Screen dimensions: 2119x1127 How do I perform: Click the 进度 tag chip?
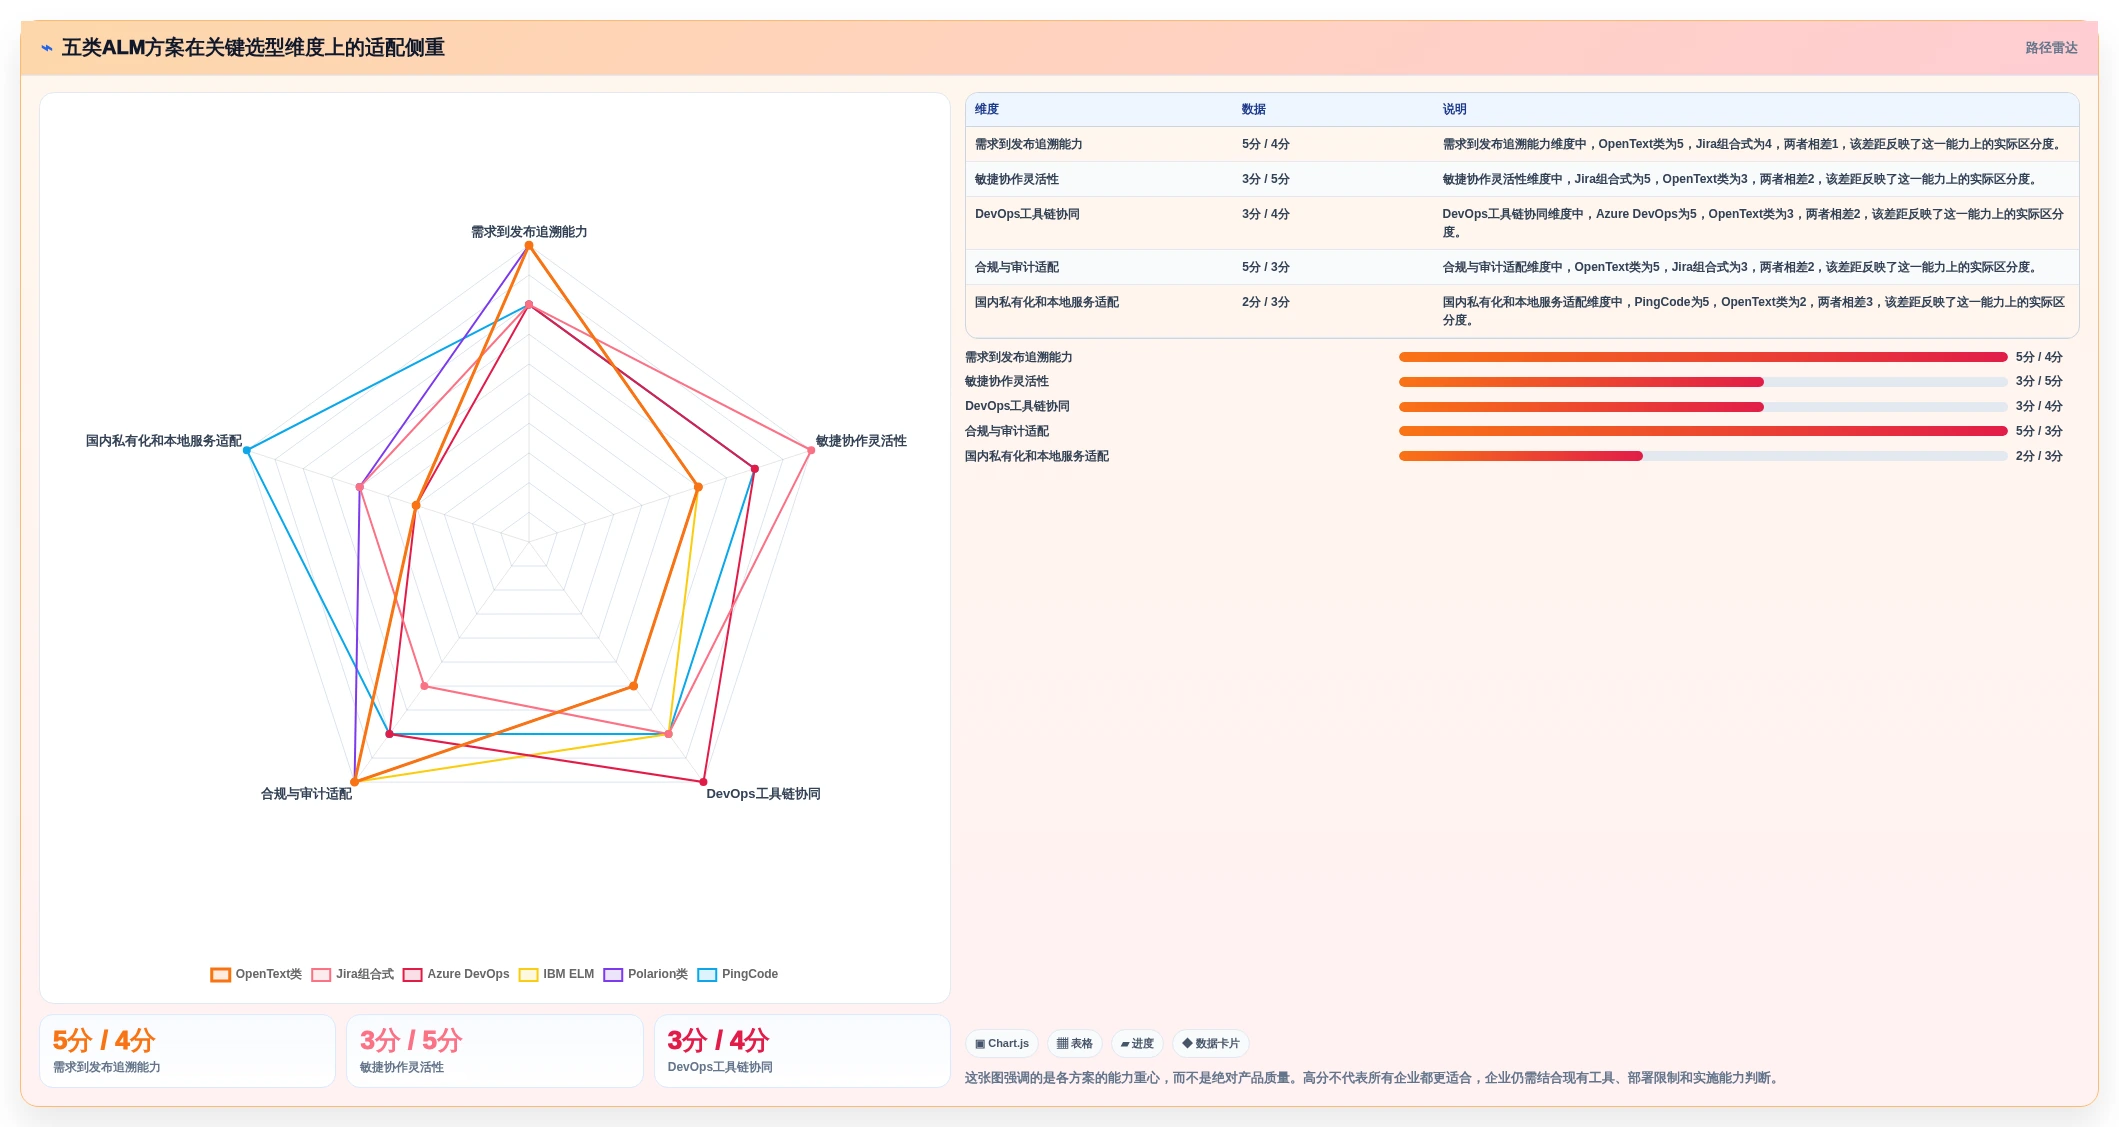pyautogui.click(x=1137, y=1043)
